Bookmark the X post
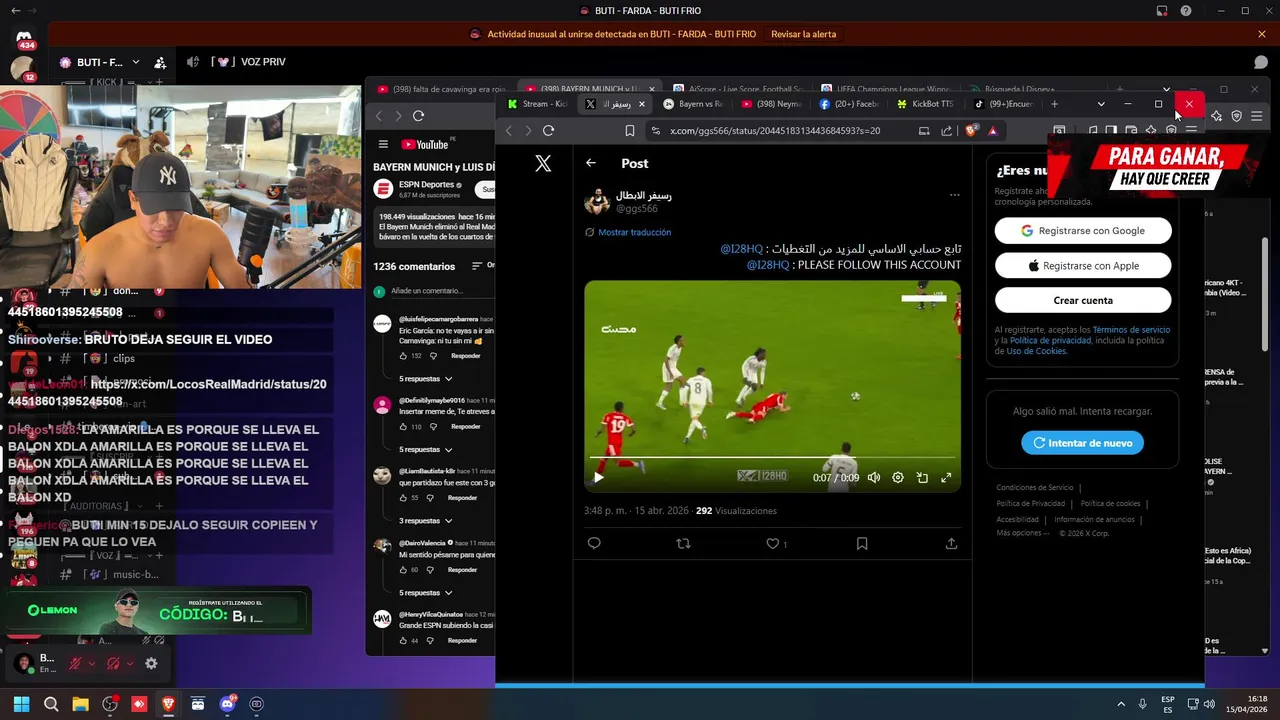Viewport: 1280px width, 720px height. 862,543
